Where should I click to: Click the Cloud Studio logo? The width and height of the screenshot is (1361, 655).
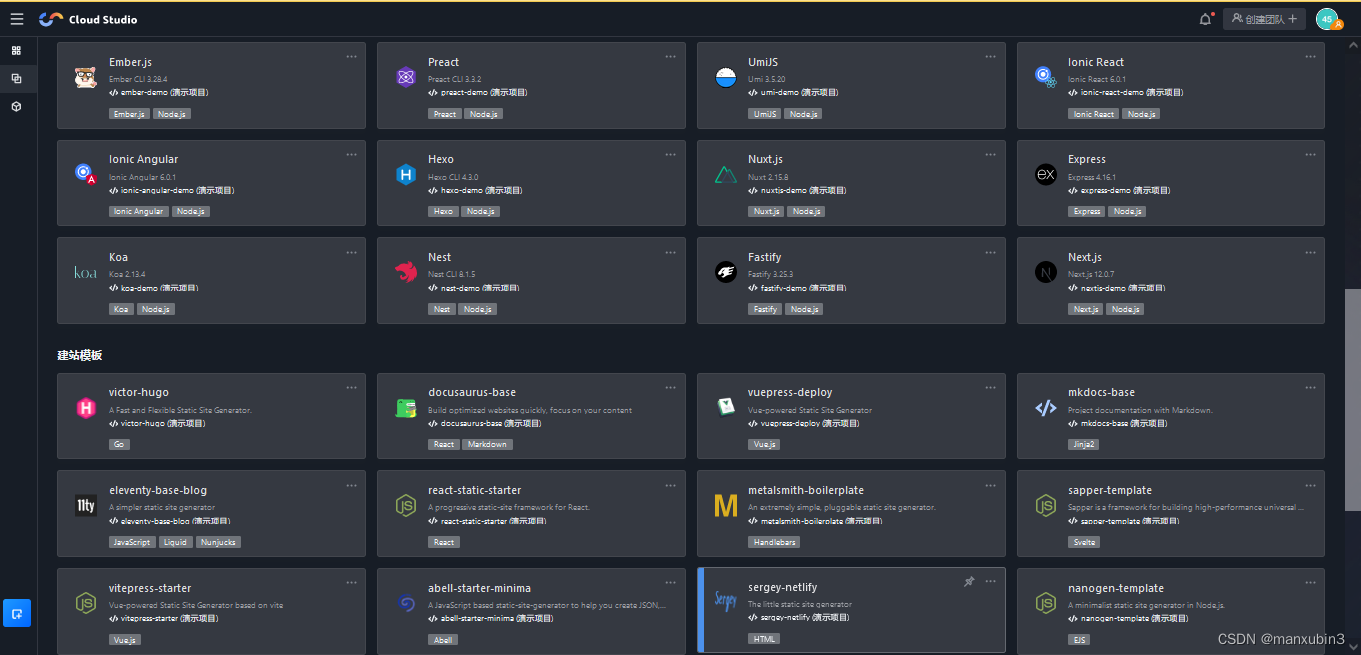pyautogui.click(x=88, y=19)
